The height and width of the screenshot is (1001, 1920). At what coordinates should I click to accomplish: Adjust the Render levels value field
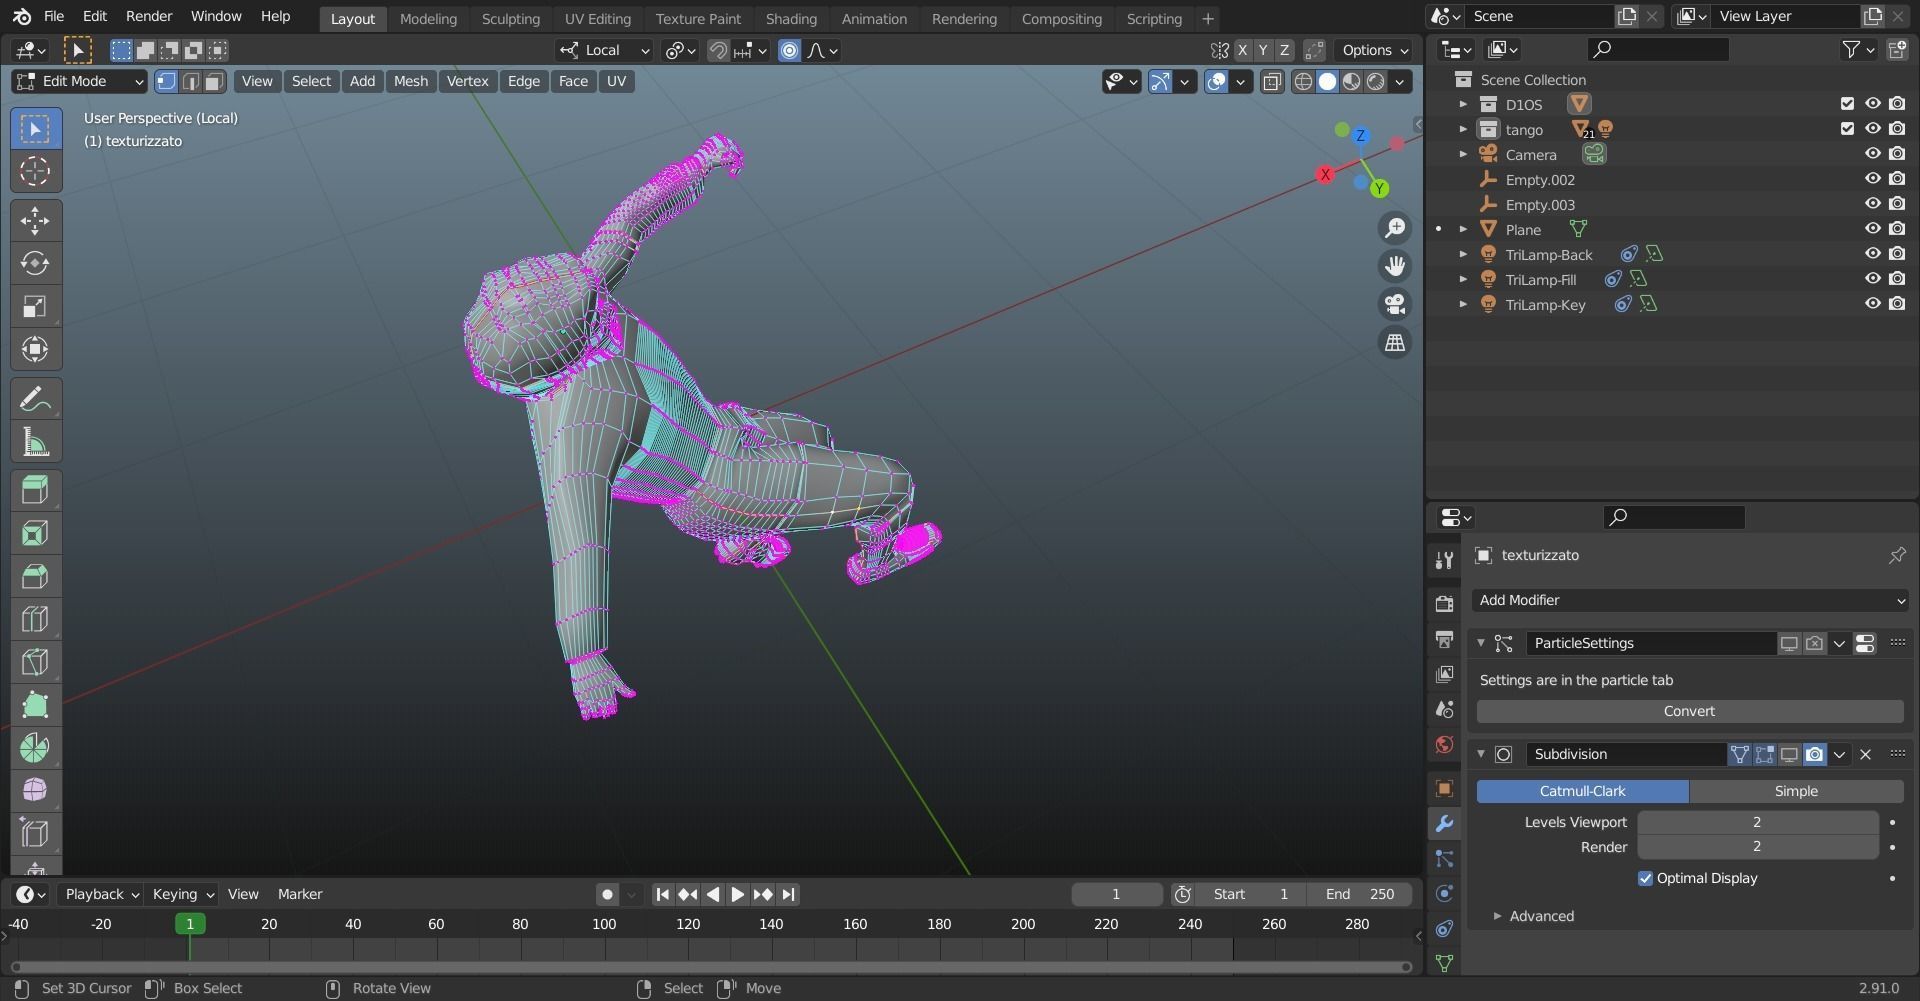click(x=1757, y=847)
